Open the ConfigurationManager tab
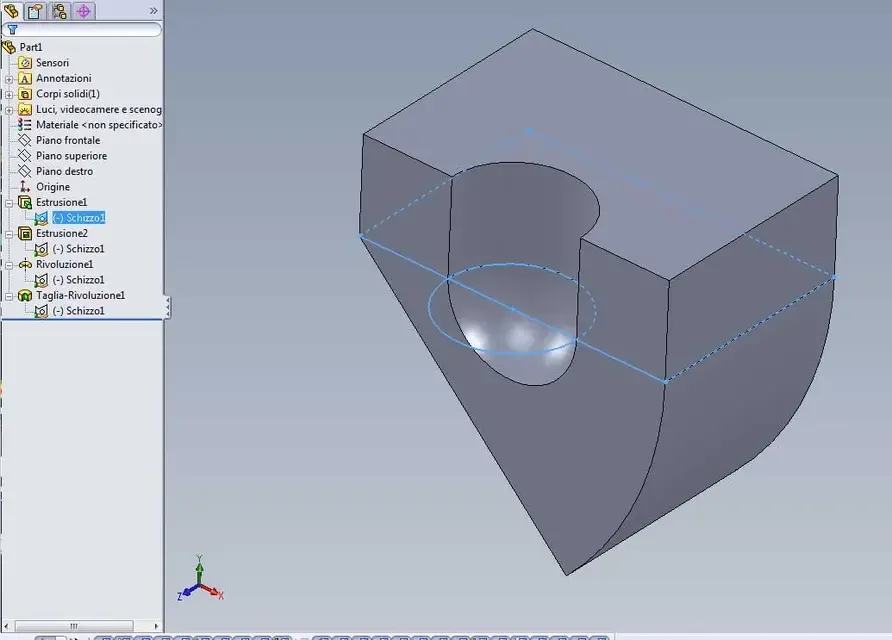The image size is (892, 640). click(59, 11)
